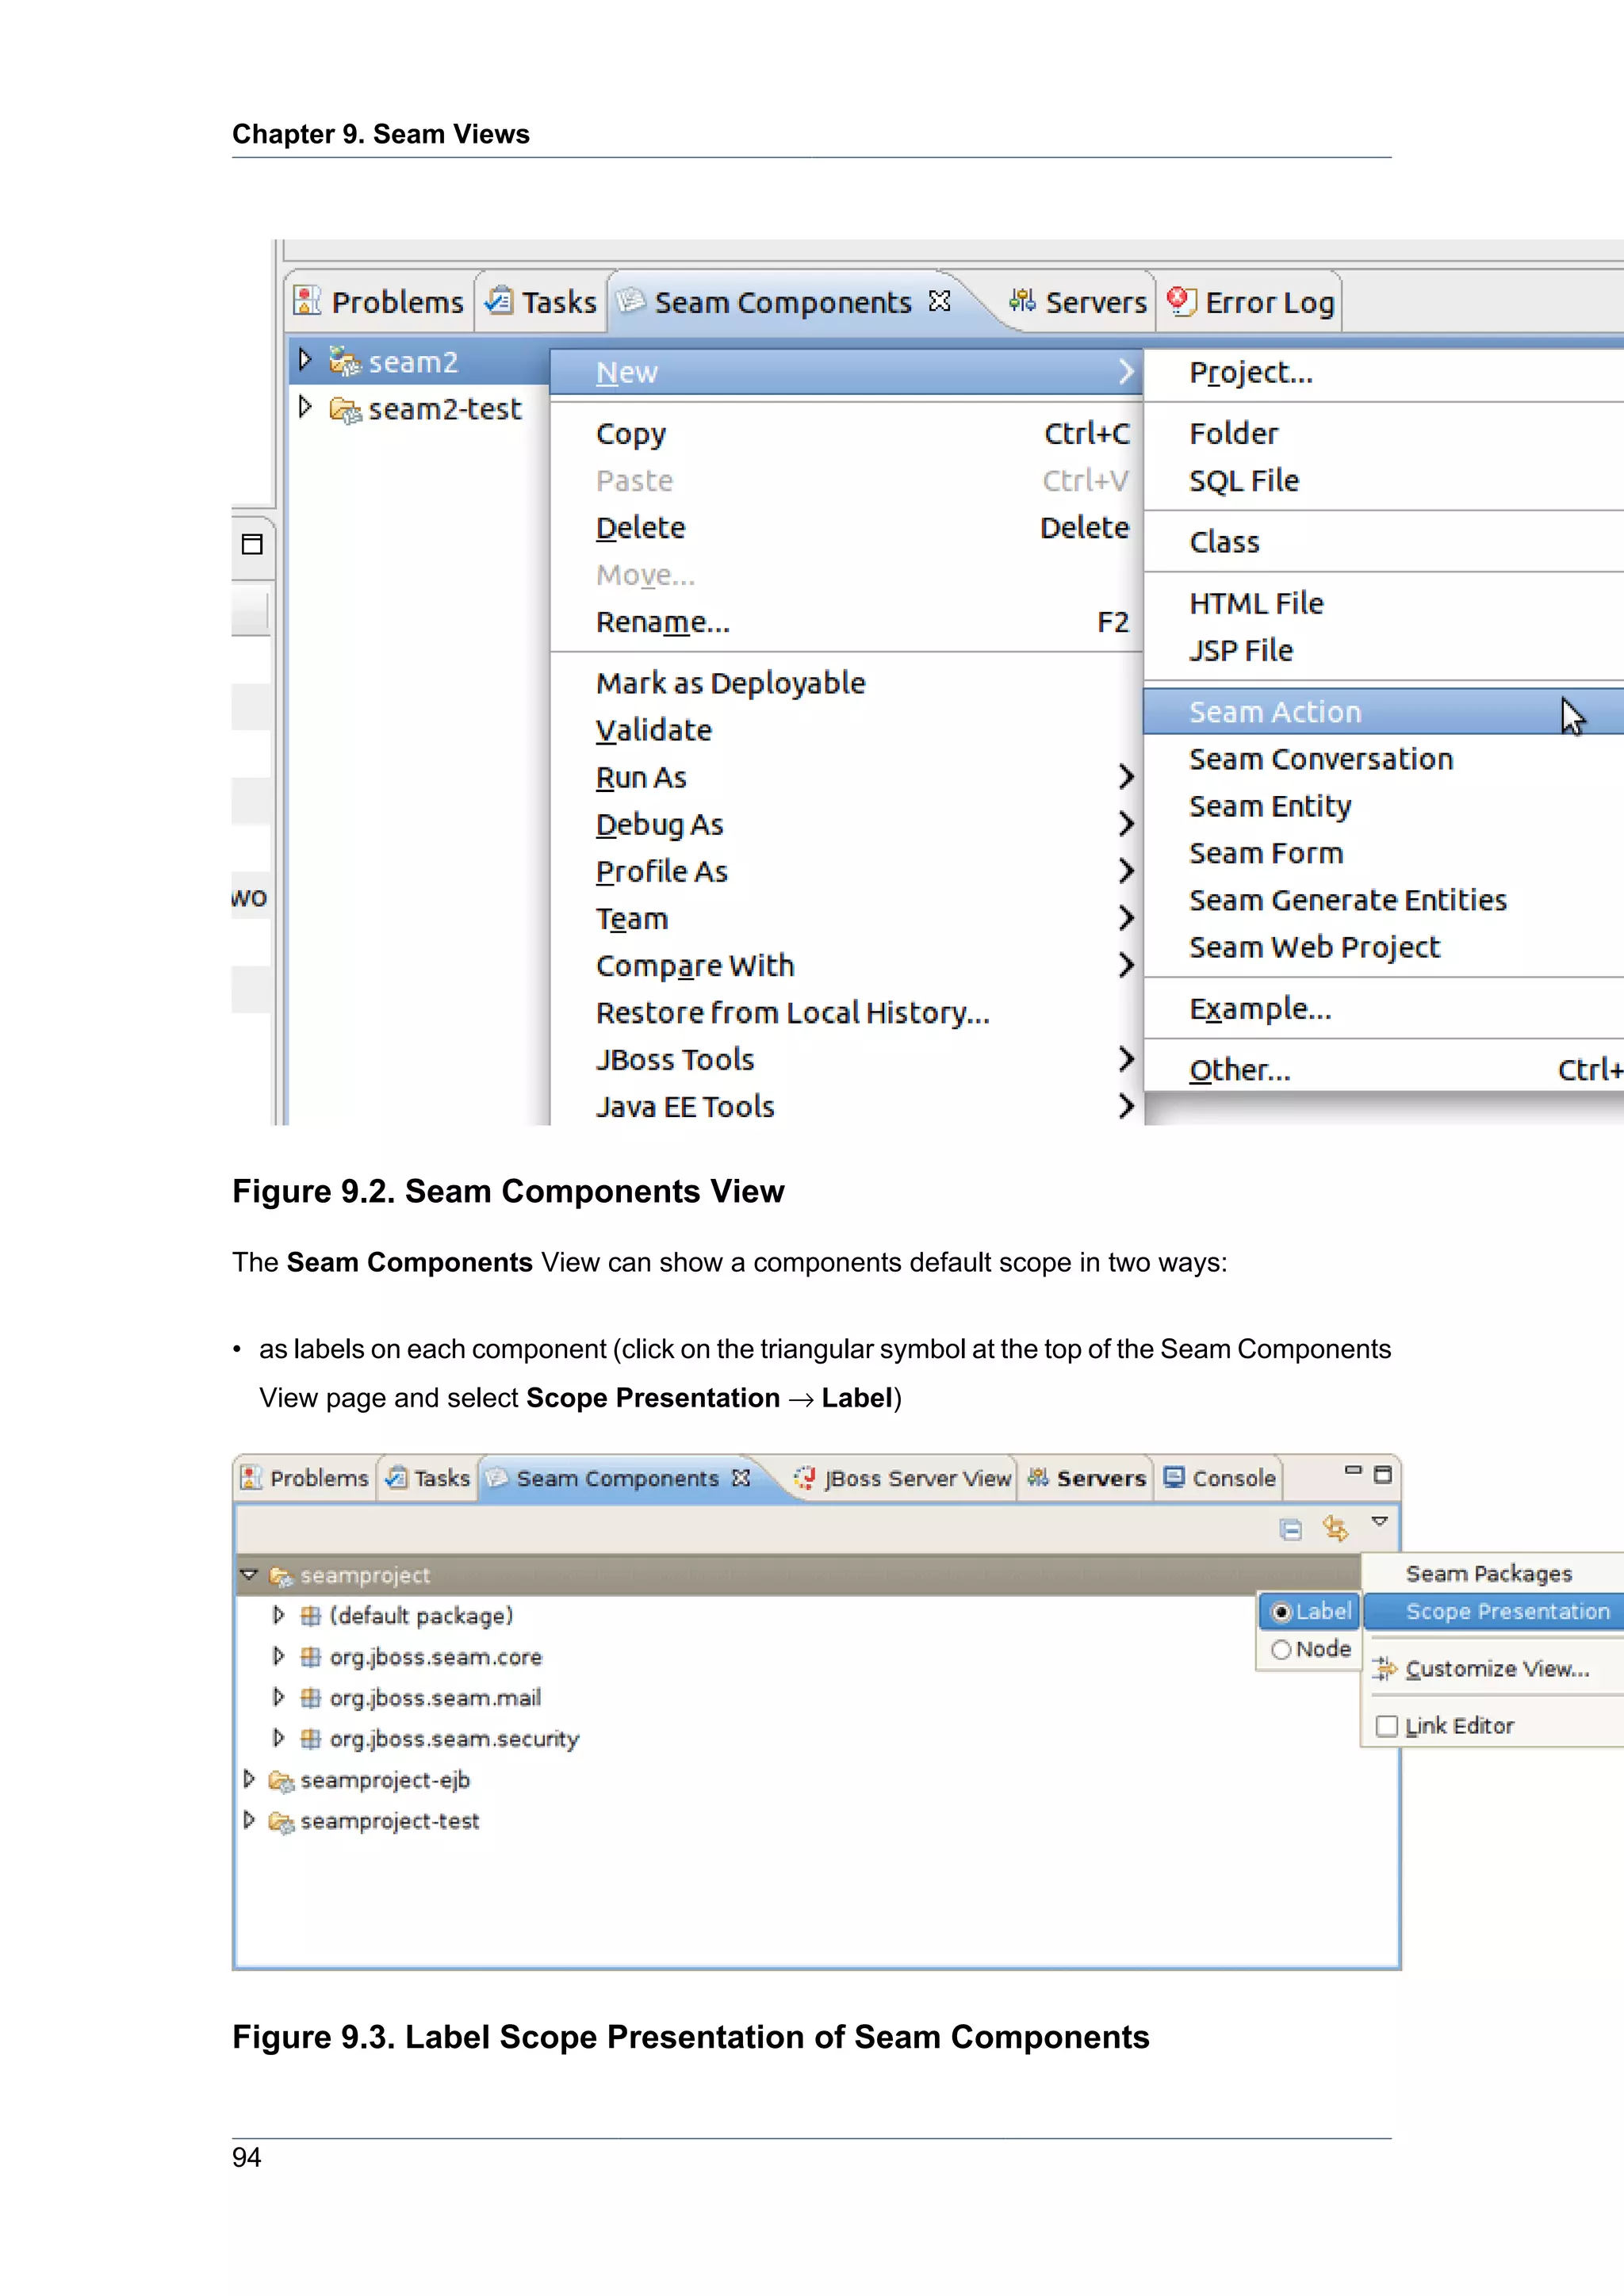Choose Seam Conversation

click(x=1384, y=758)
